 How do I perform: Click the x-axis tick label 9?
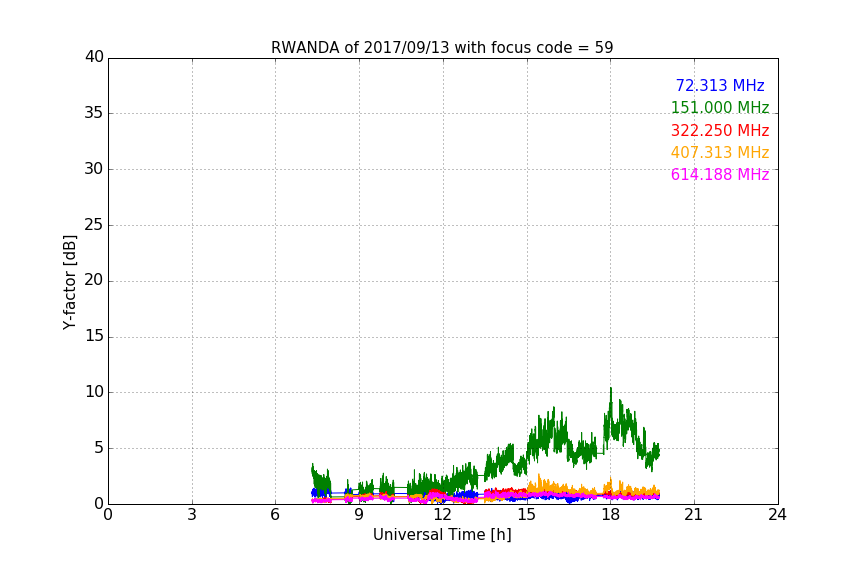coord(359,515)
